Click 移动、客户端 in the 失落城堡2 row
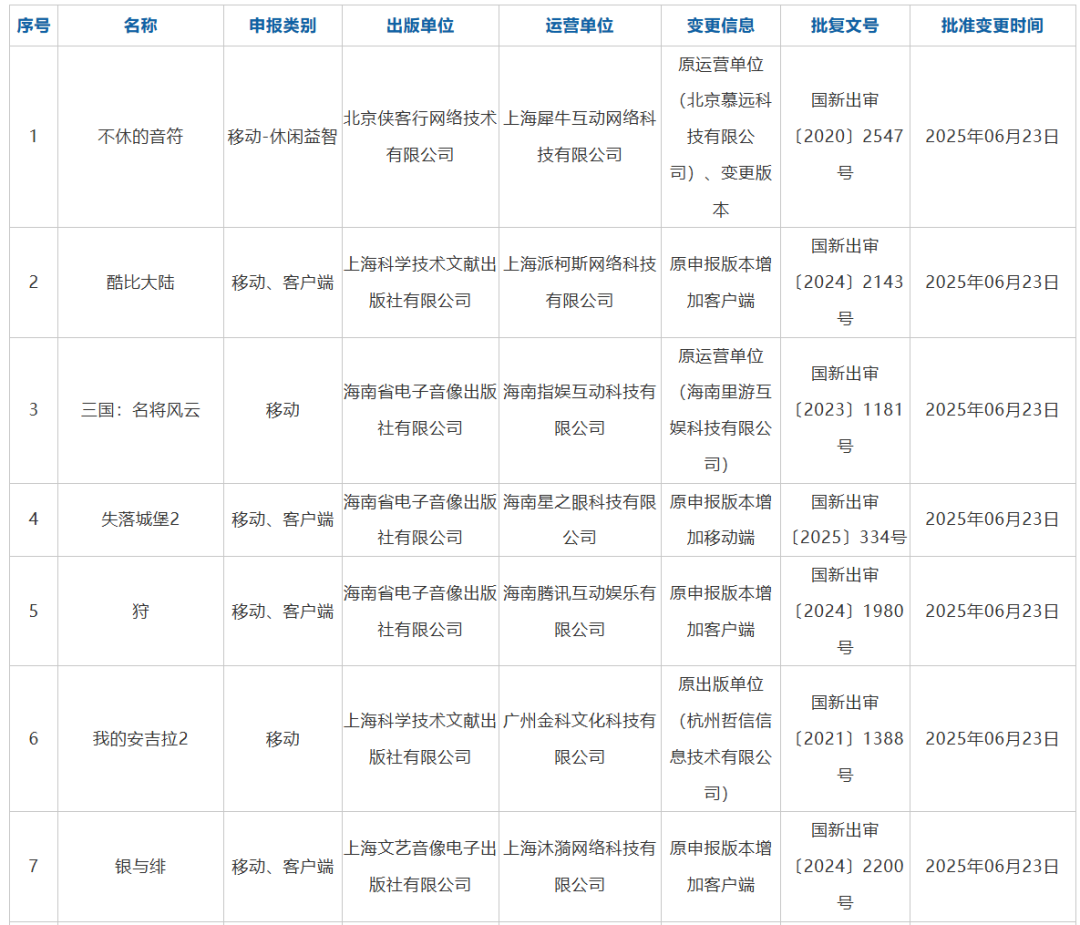The width and height of the screenshot is (1080, 925). 282,519
